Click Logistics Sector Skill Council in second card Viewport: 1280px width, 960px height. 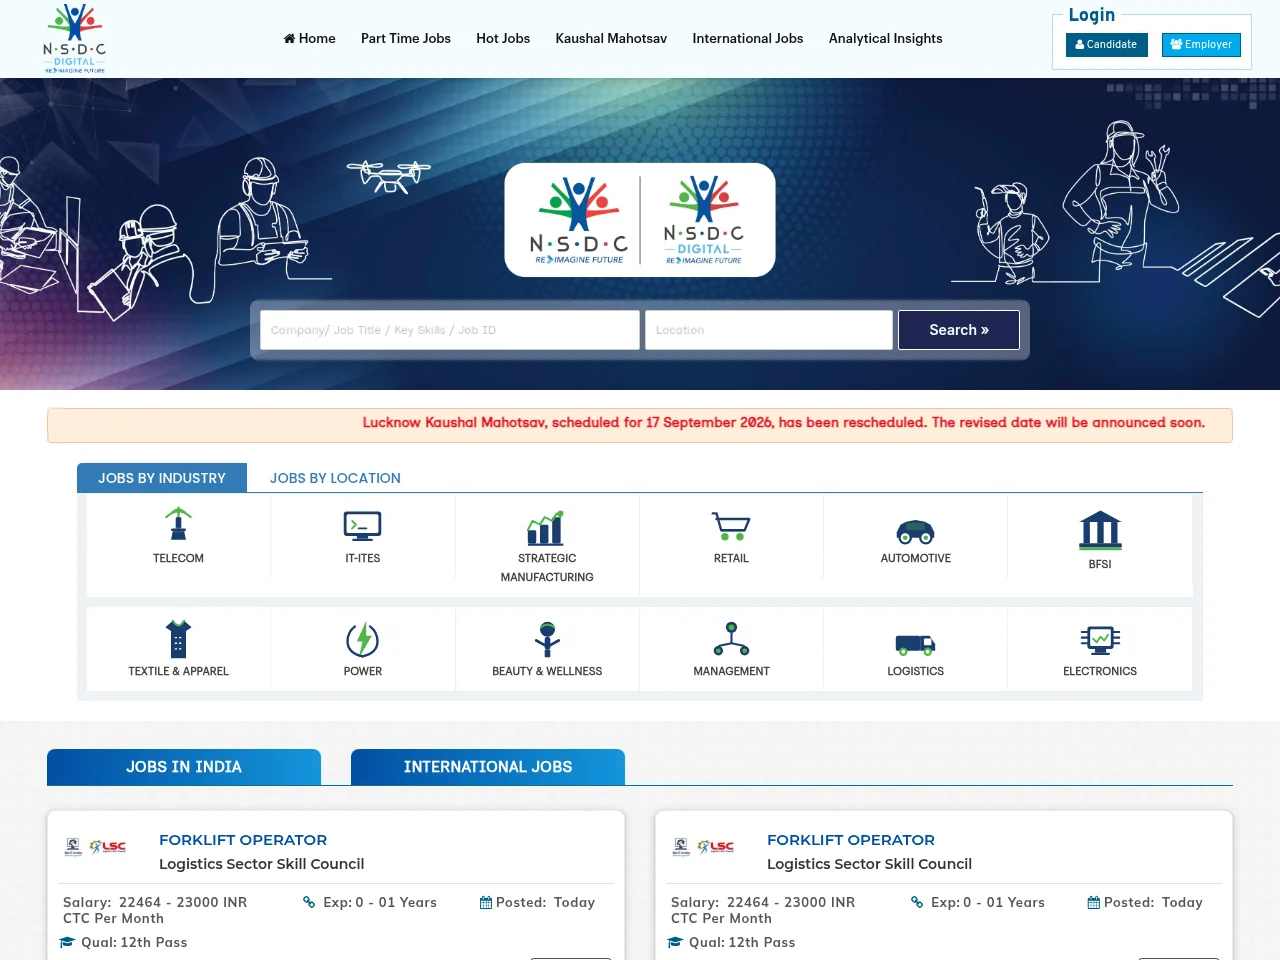(x=869, y=864)
